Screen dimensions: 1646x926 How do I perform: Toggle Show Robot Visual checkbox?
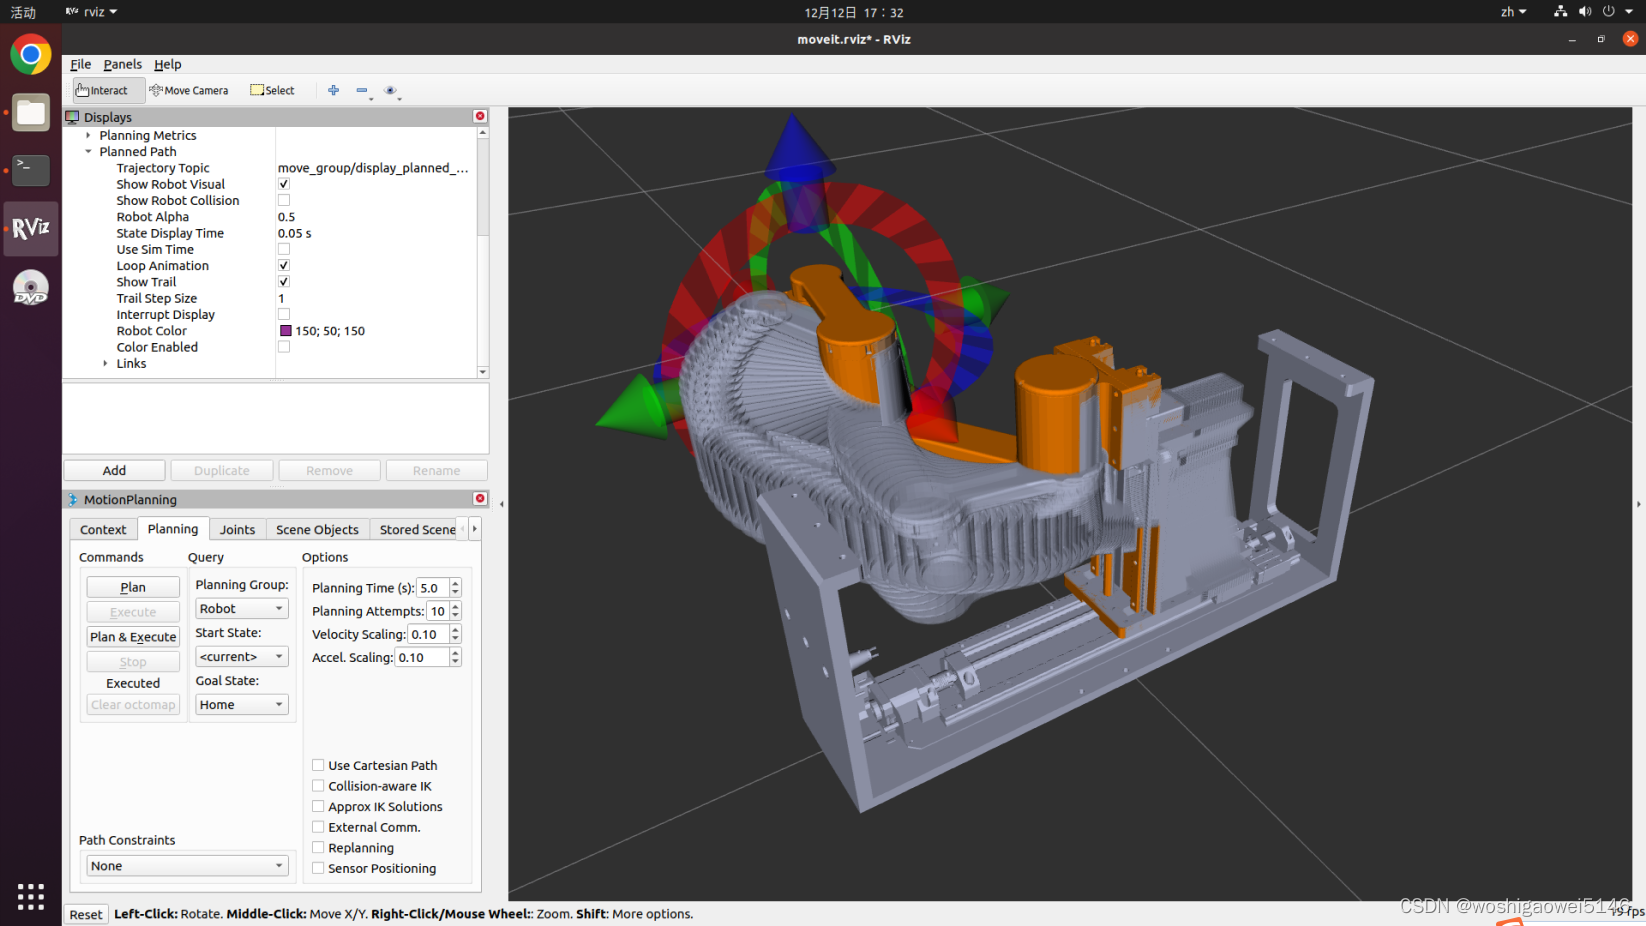pyautogui.click(x=284, y=184)
